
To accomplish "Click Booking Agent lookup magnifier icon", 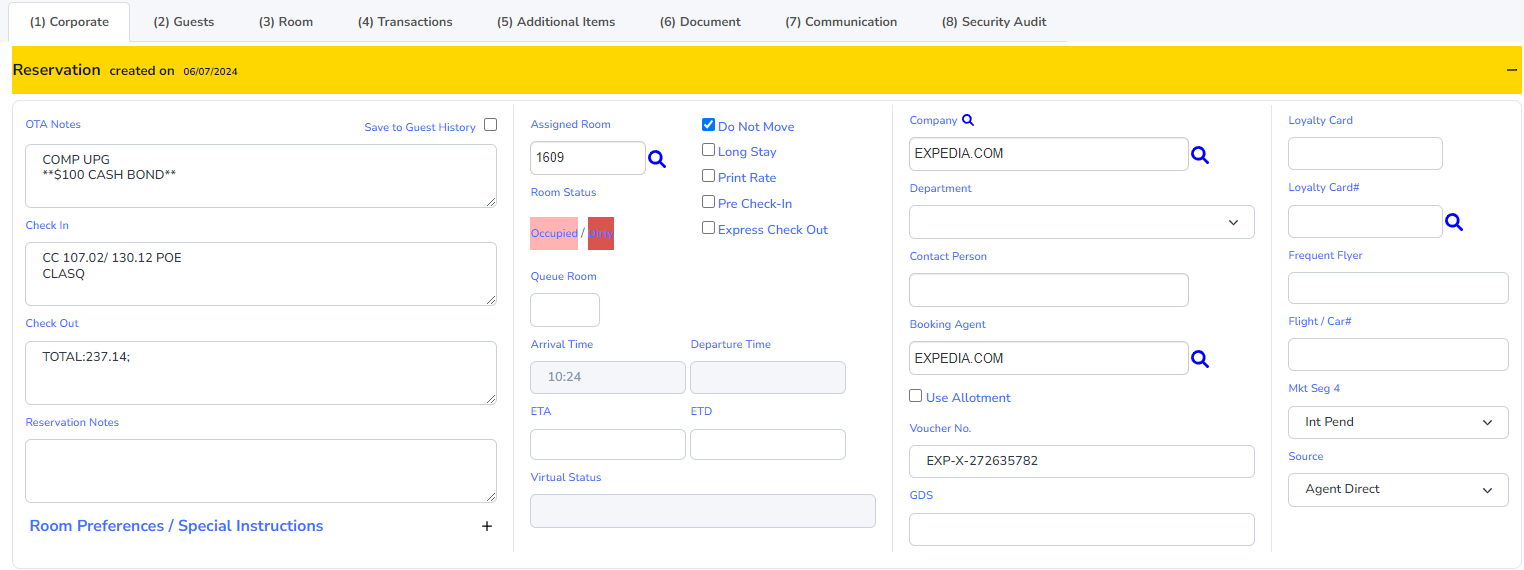I will coord(1200,359).
